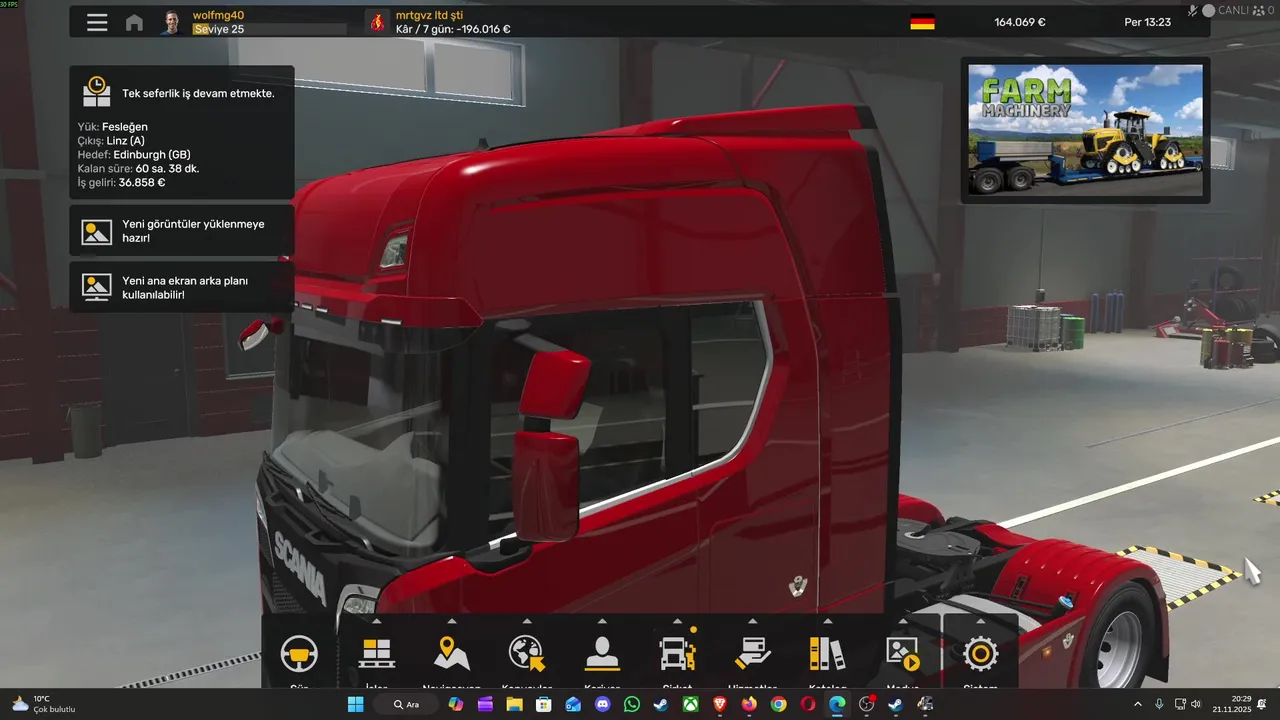Click the German flag icon
This screenshot has height=720, width=1280.
(x=922, y=22)
